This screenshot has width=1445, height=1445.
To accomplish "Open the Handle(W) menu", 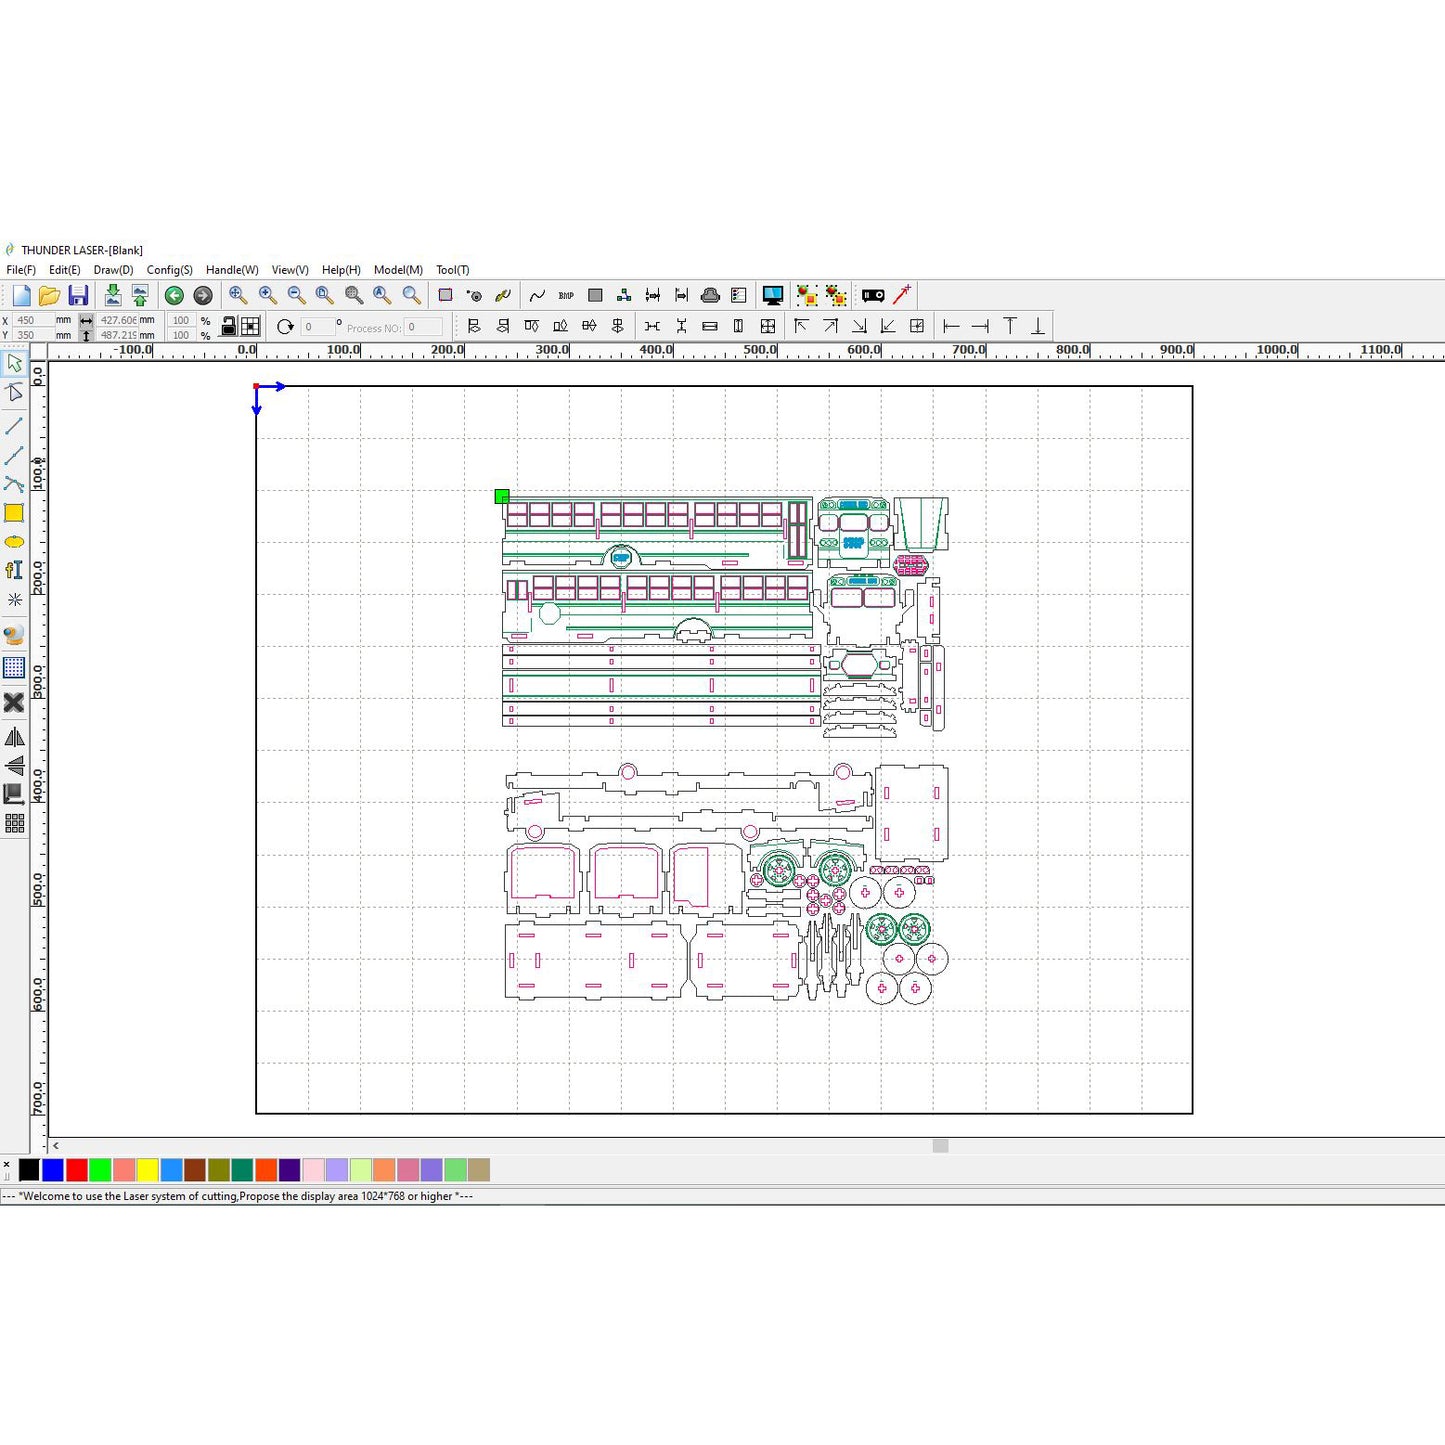I will (x=232, y=270).
